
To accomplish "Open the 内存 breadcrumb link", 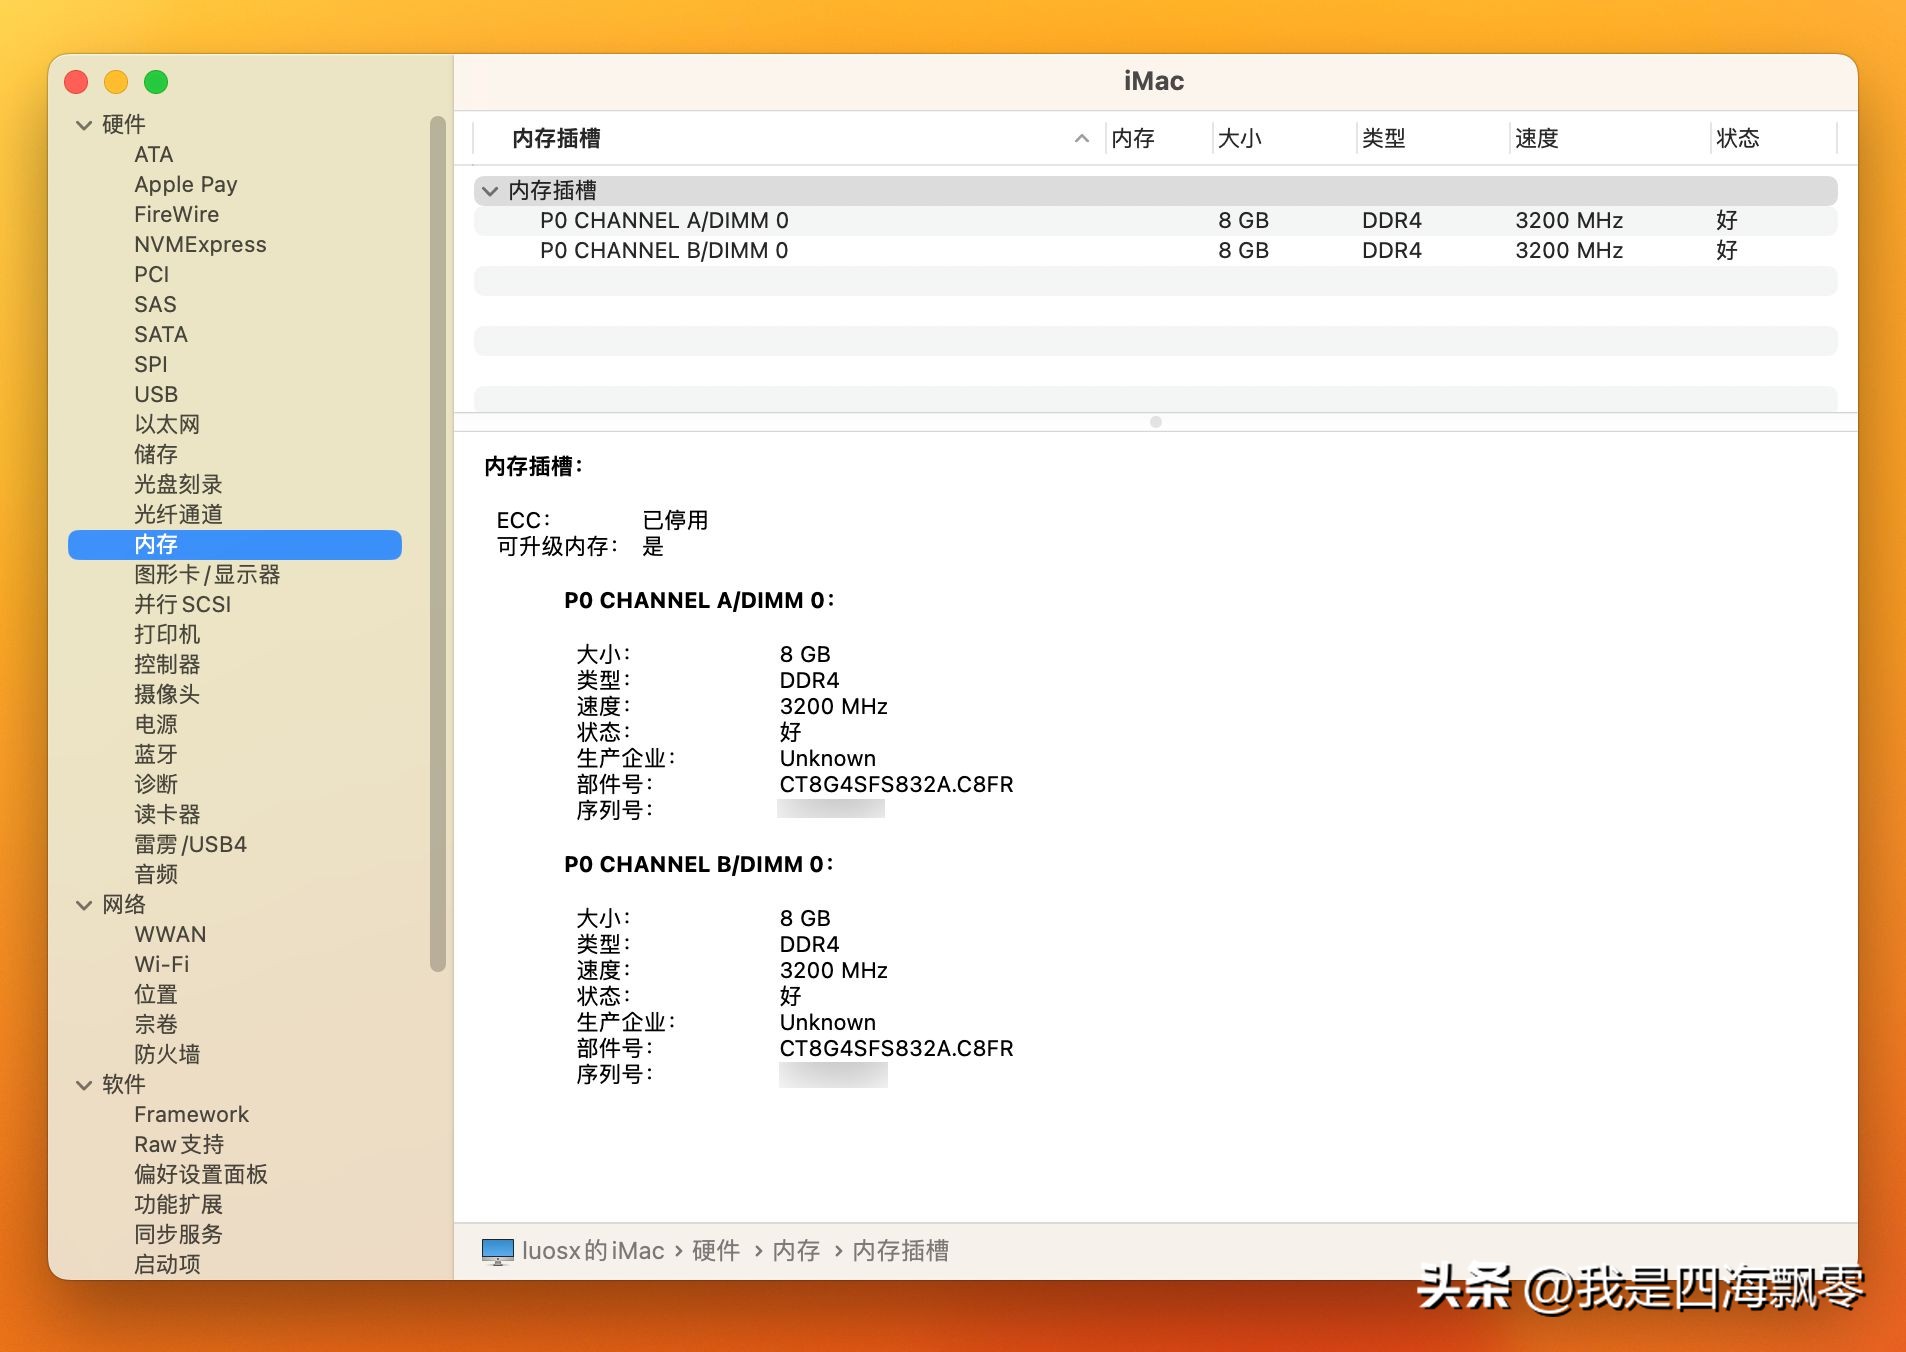I will [797, 1251].
